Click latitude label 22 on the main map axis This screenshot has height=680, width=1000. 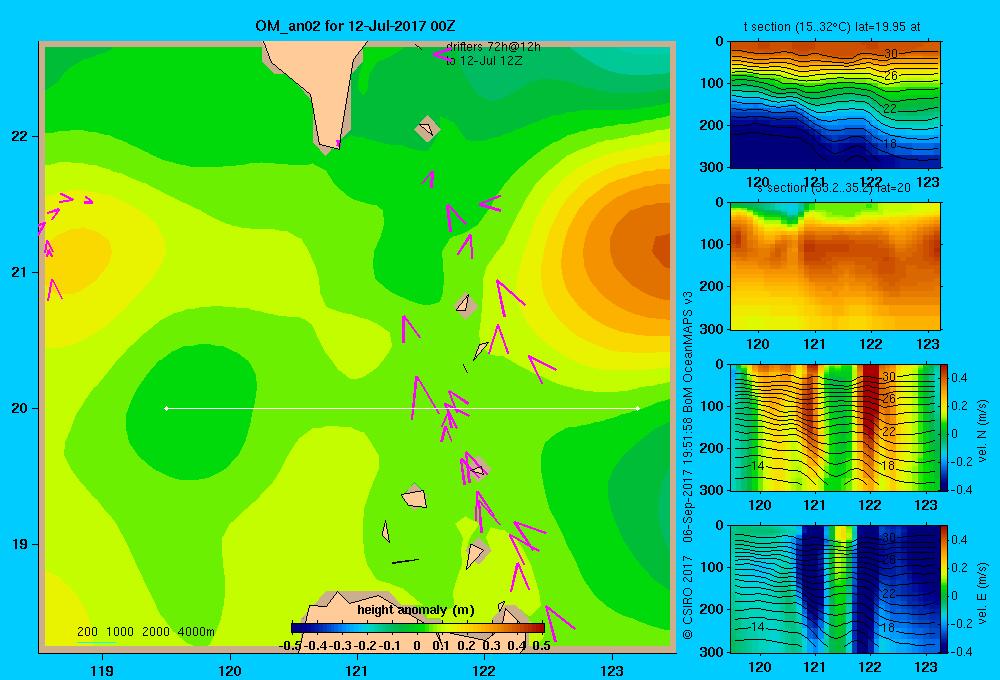20,137
